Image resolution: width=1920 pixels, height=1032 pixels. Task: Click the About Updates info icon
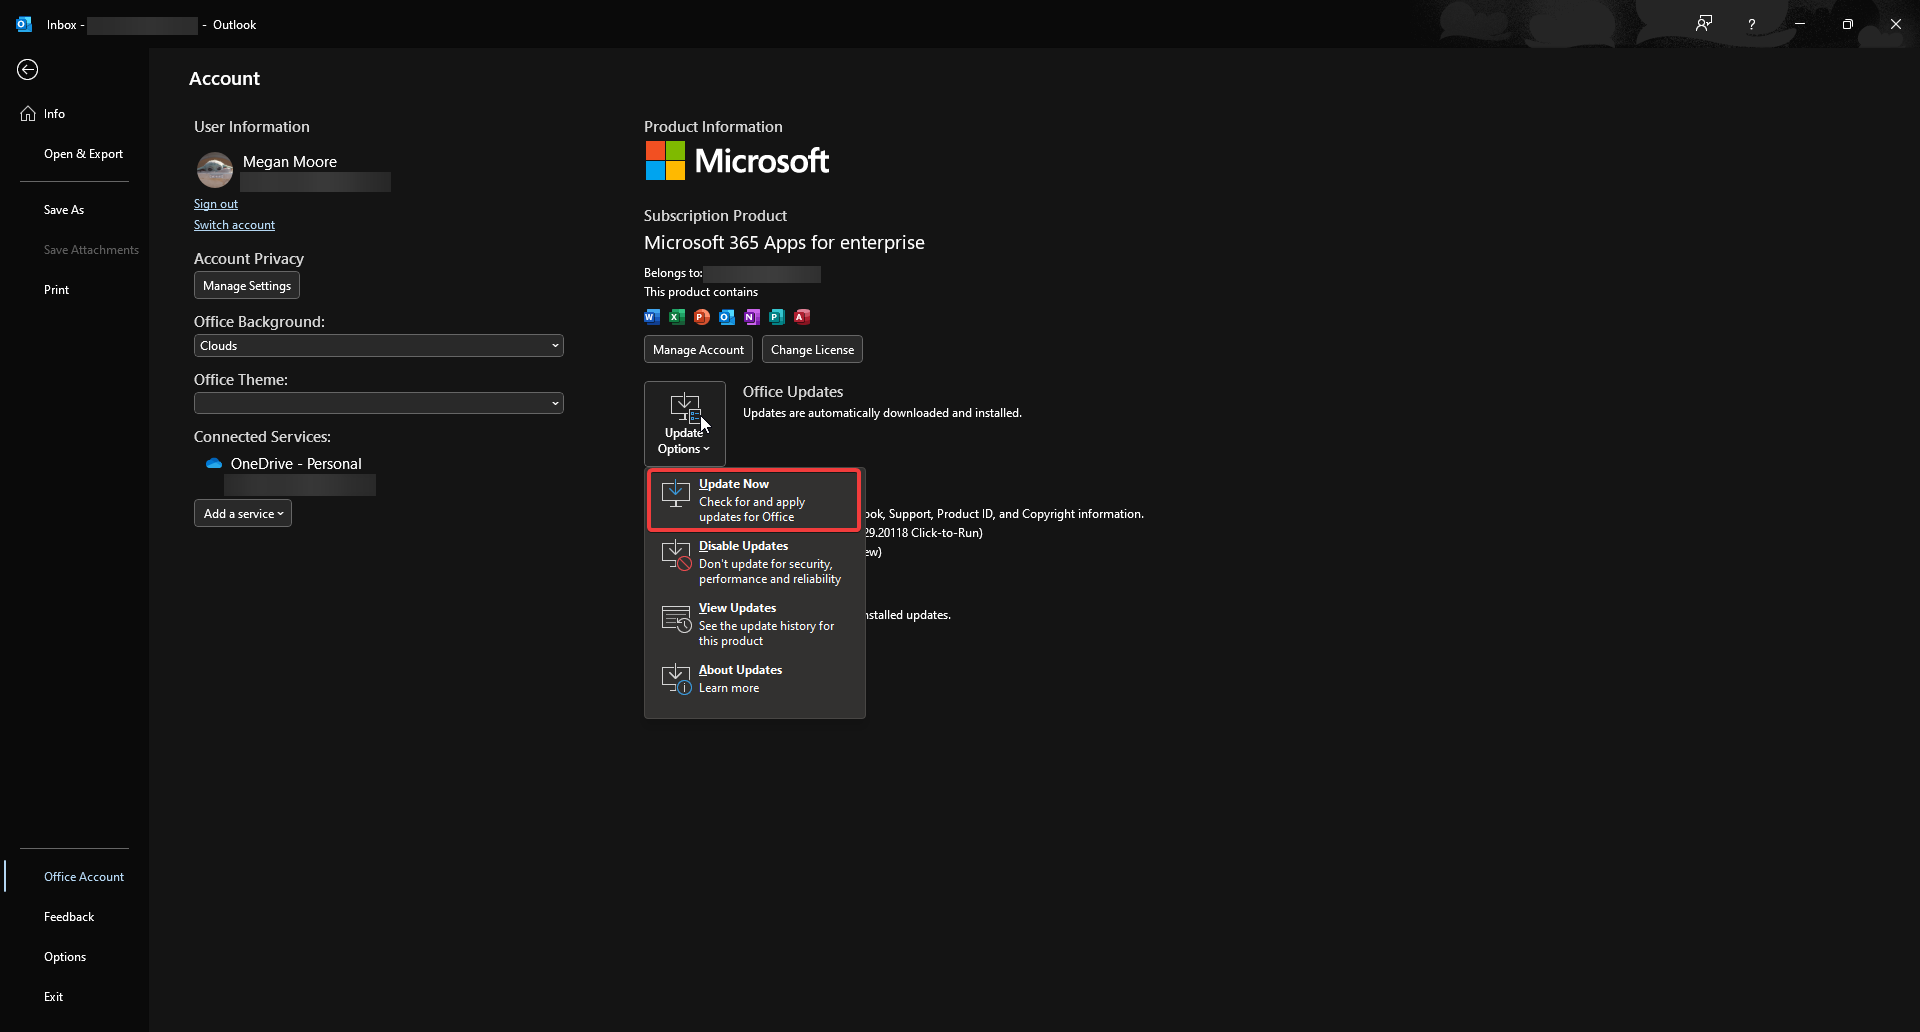coord(676,679)
